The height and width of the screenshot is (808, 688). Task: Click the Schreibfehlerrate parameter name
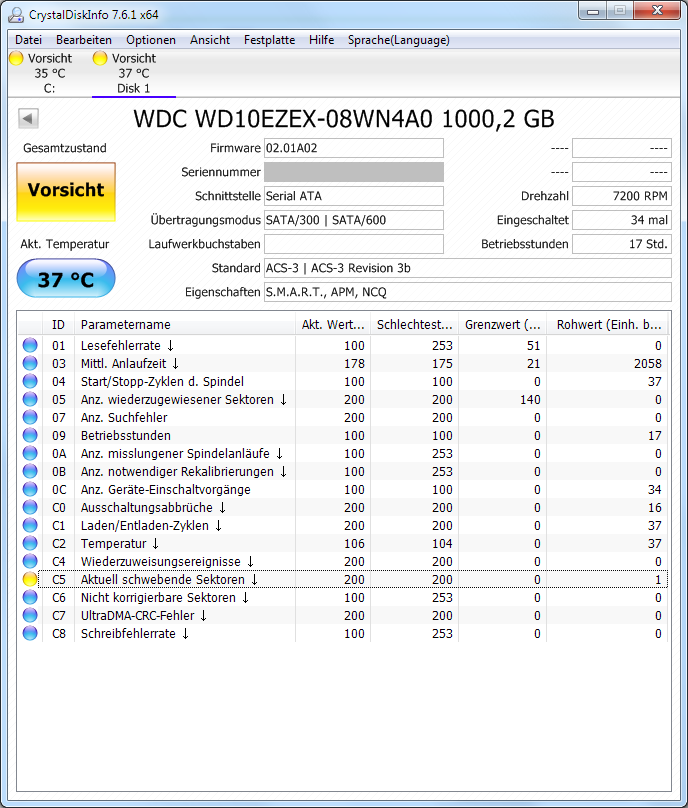[128, 633]
